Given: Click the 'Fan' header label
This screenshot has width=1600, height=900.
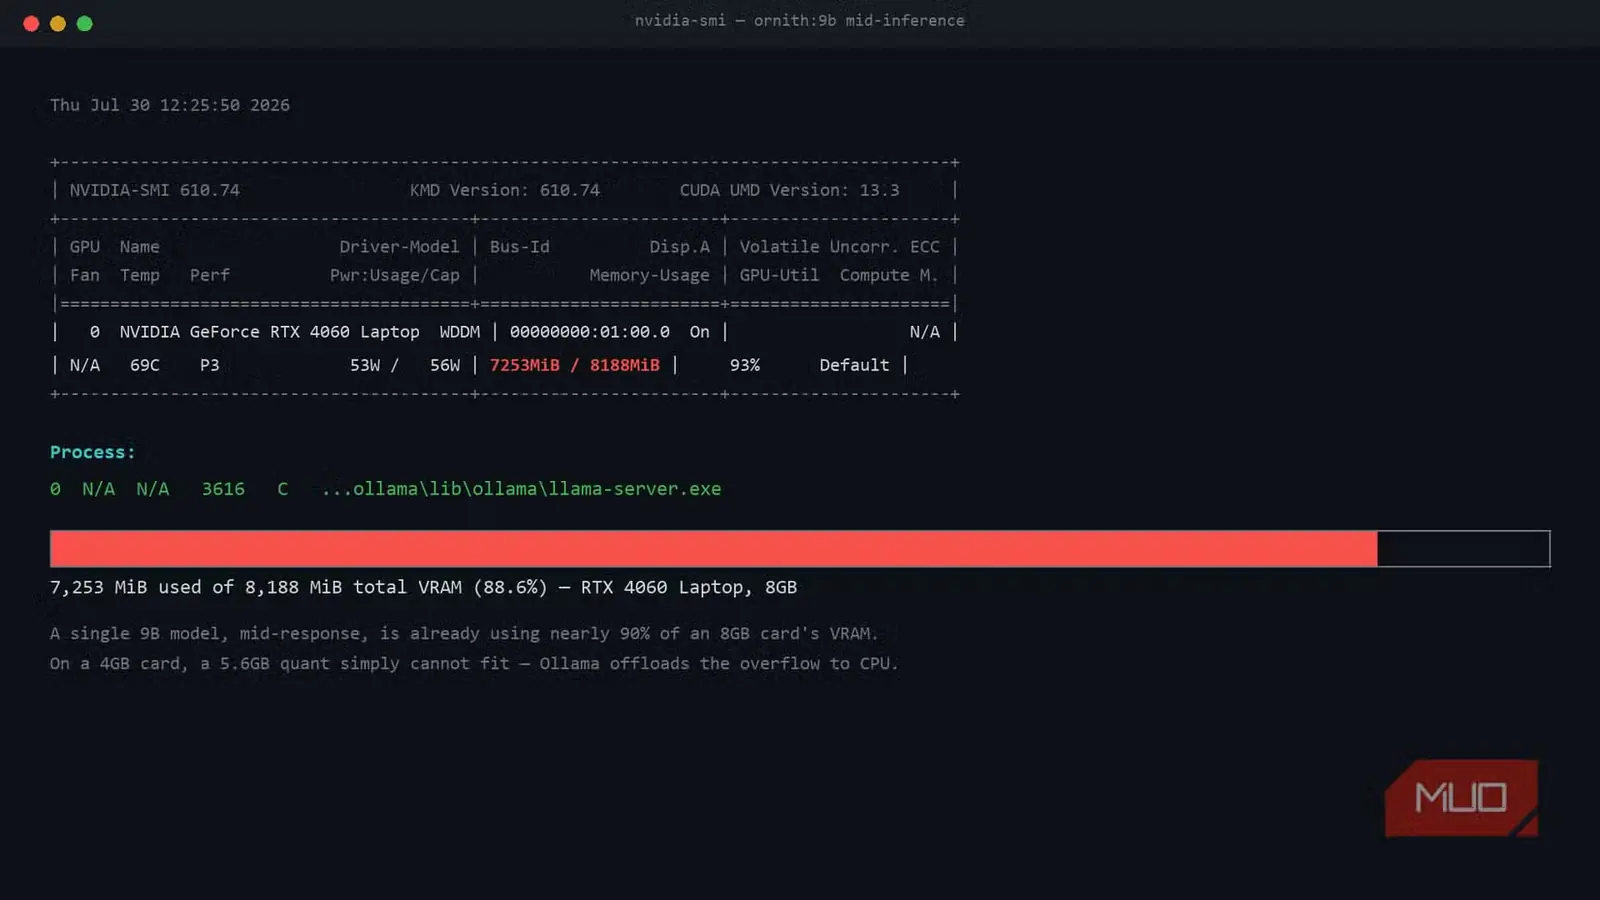Looking at the screenshot, I should [x=84, y=275].
